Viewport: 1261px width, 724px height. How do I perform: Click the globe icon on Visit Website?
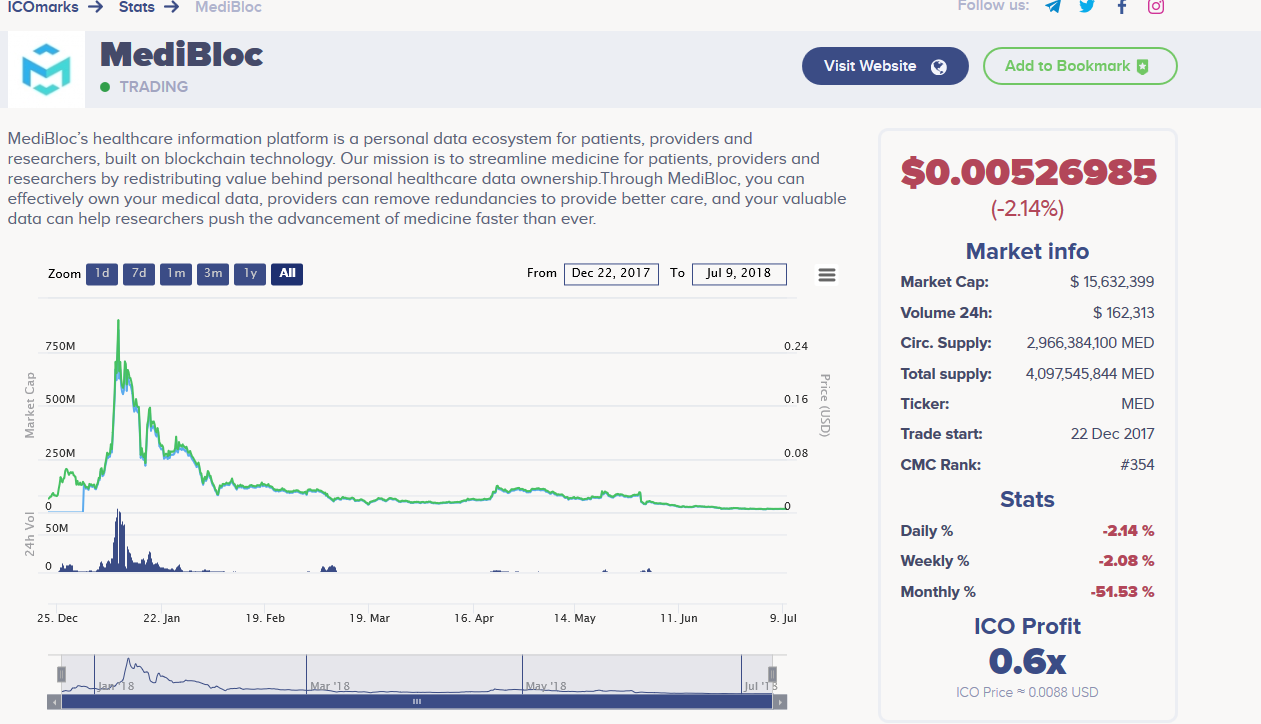coord(938,66)
